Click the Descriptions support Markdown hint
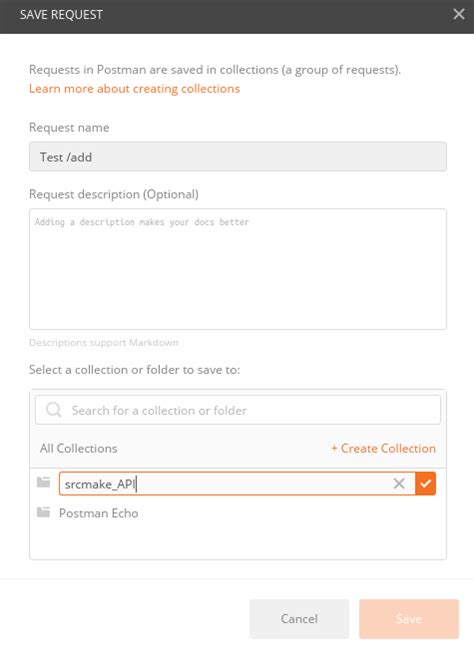 pos(104,343)
